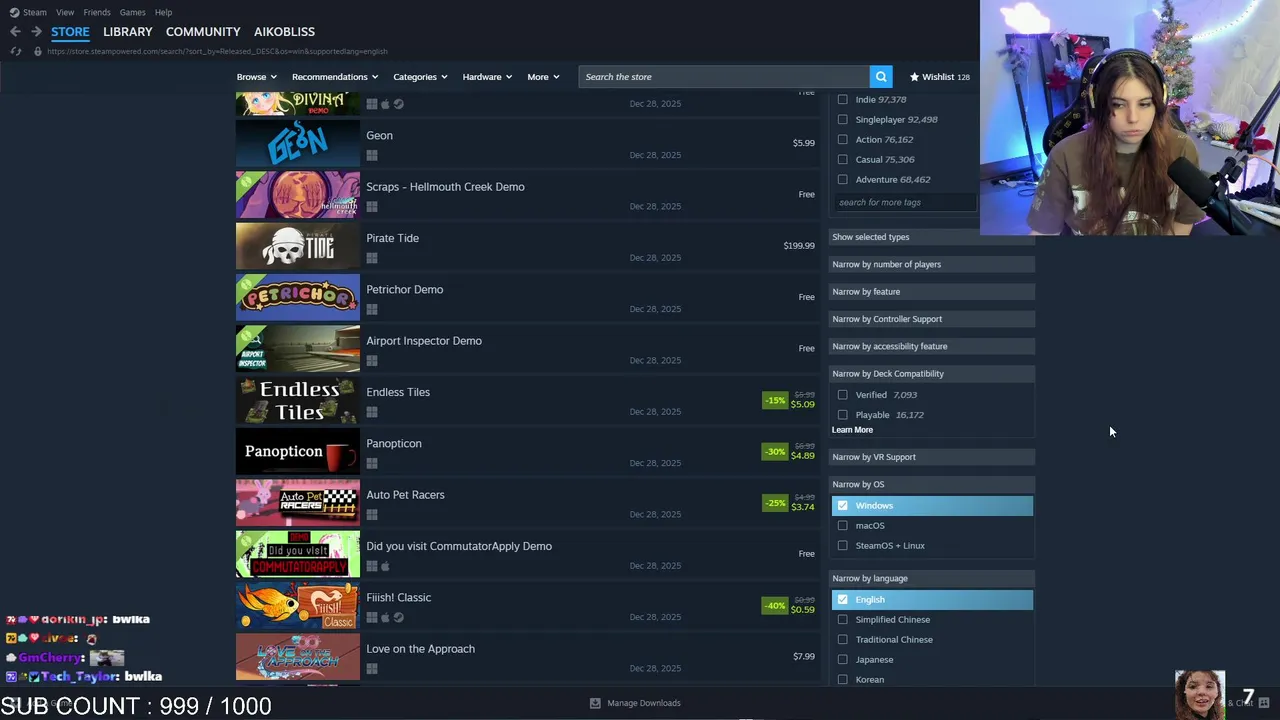The image size is (1280, 720).
Task: Click the Windows icon under Panopticon
Action: [x=372, y=463]
